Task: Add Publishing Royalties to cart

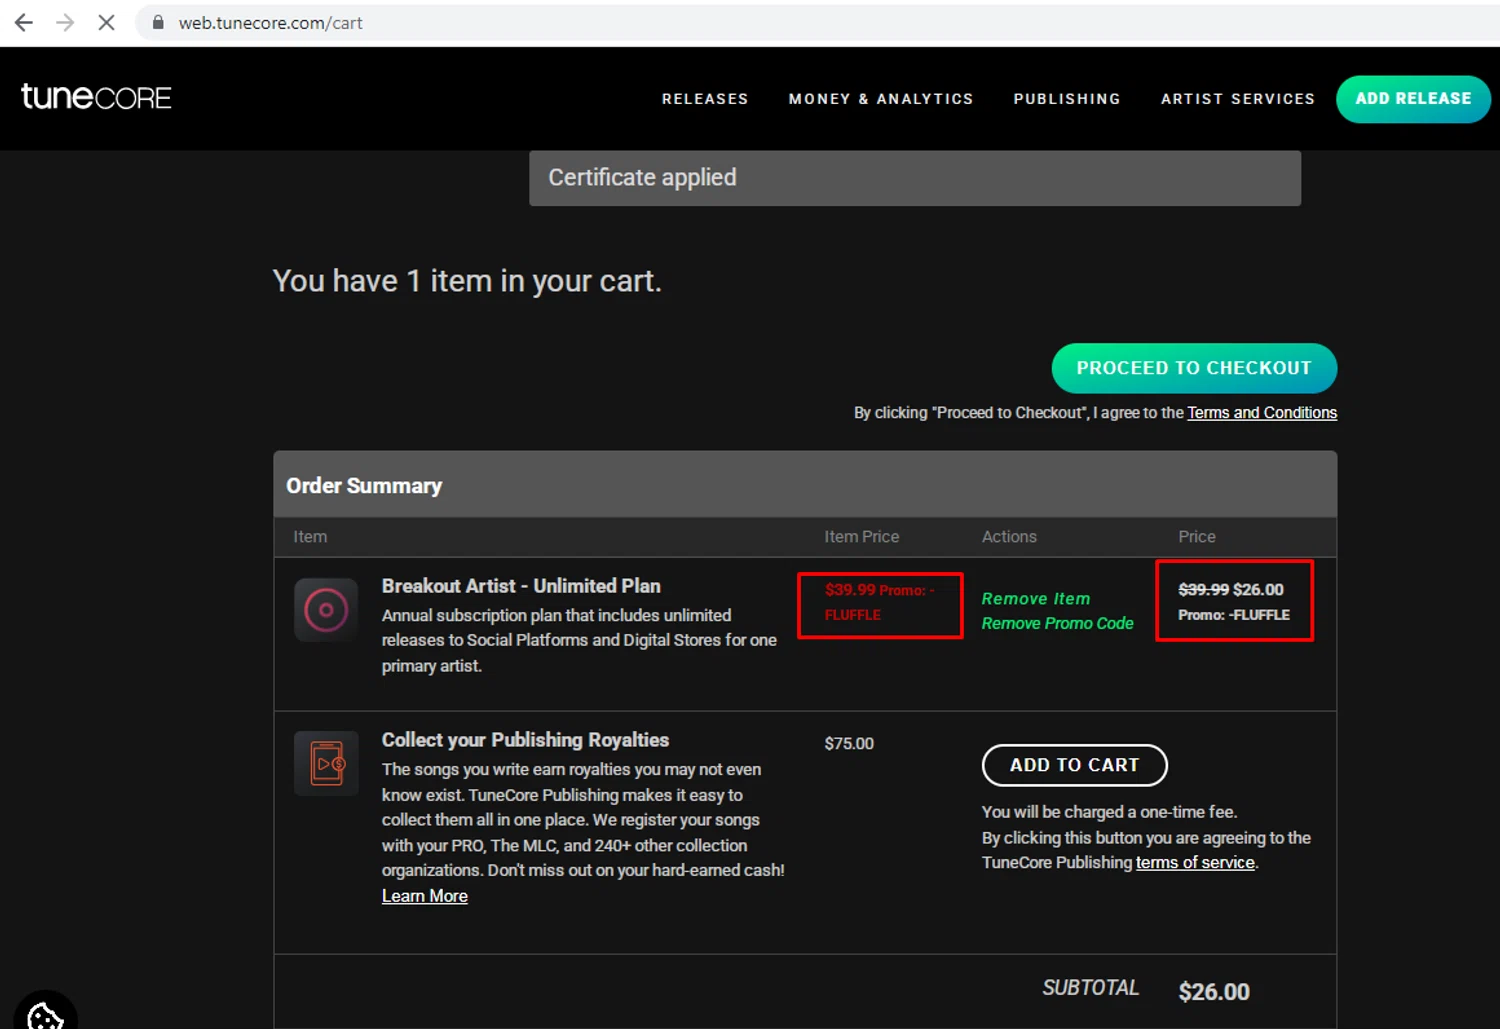Action: point(1074,765)
